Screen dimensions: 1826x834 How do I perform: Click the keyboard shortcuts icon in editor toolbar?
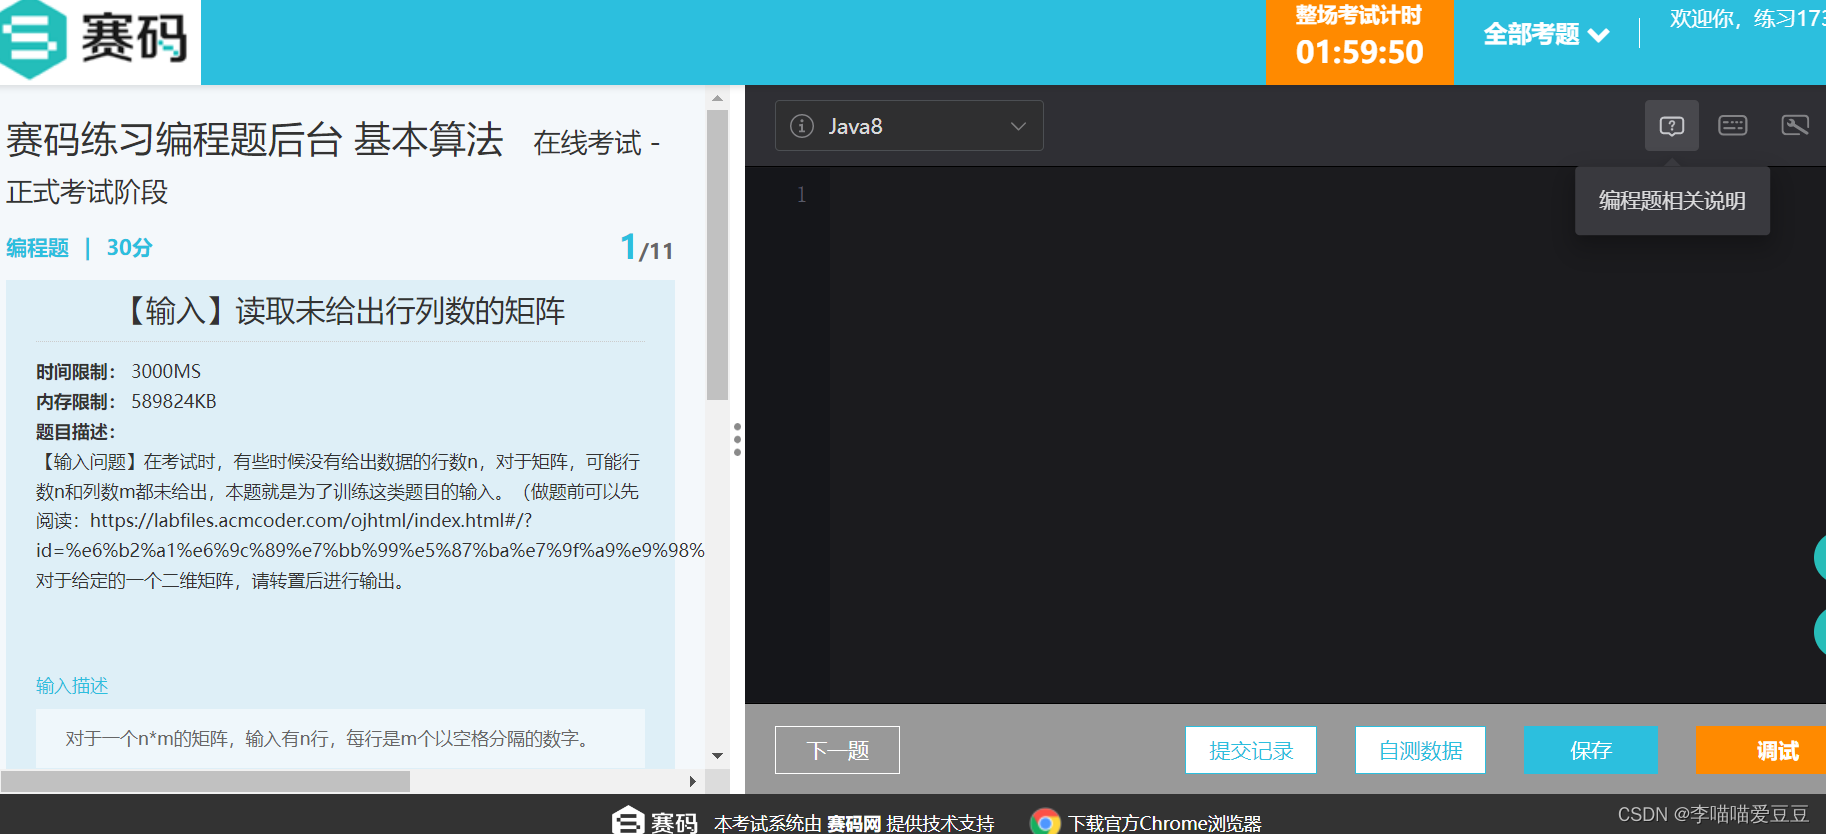1733,125
